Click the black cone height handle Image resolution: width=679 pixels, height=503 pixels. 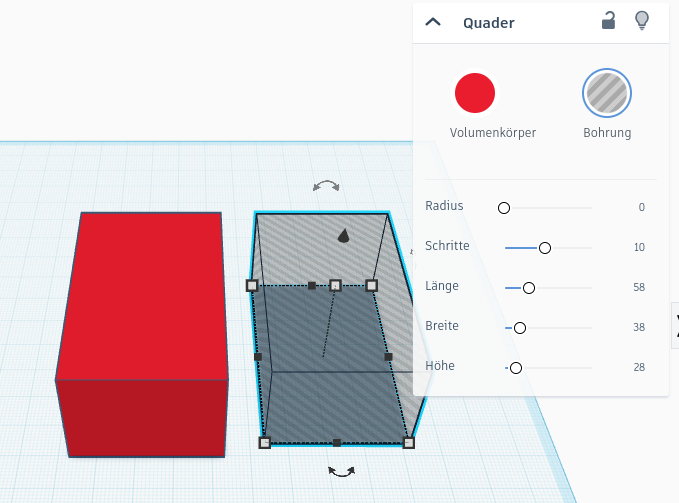[x=343, y=236]
